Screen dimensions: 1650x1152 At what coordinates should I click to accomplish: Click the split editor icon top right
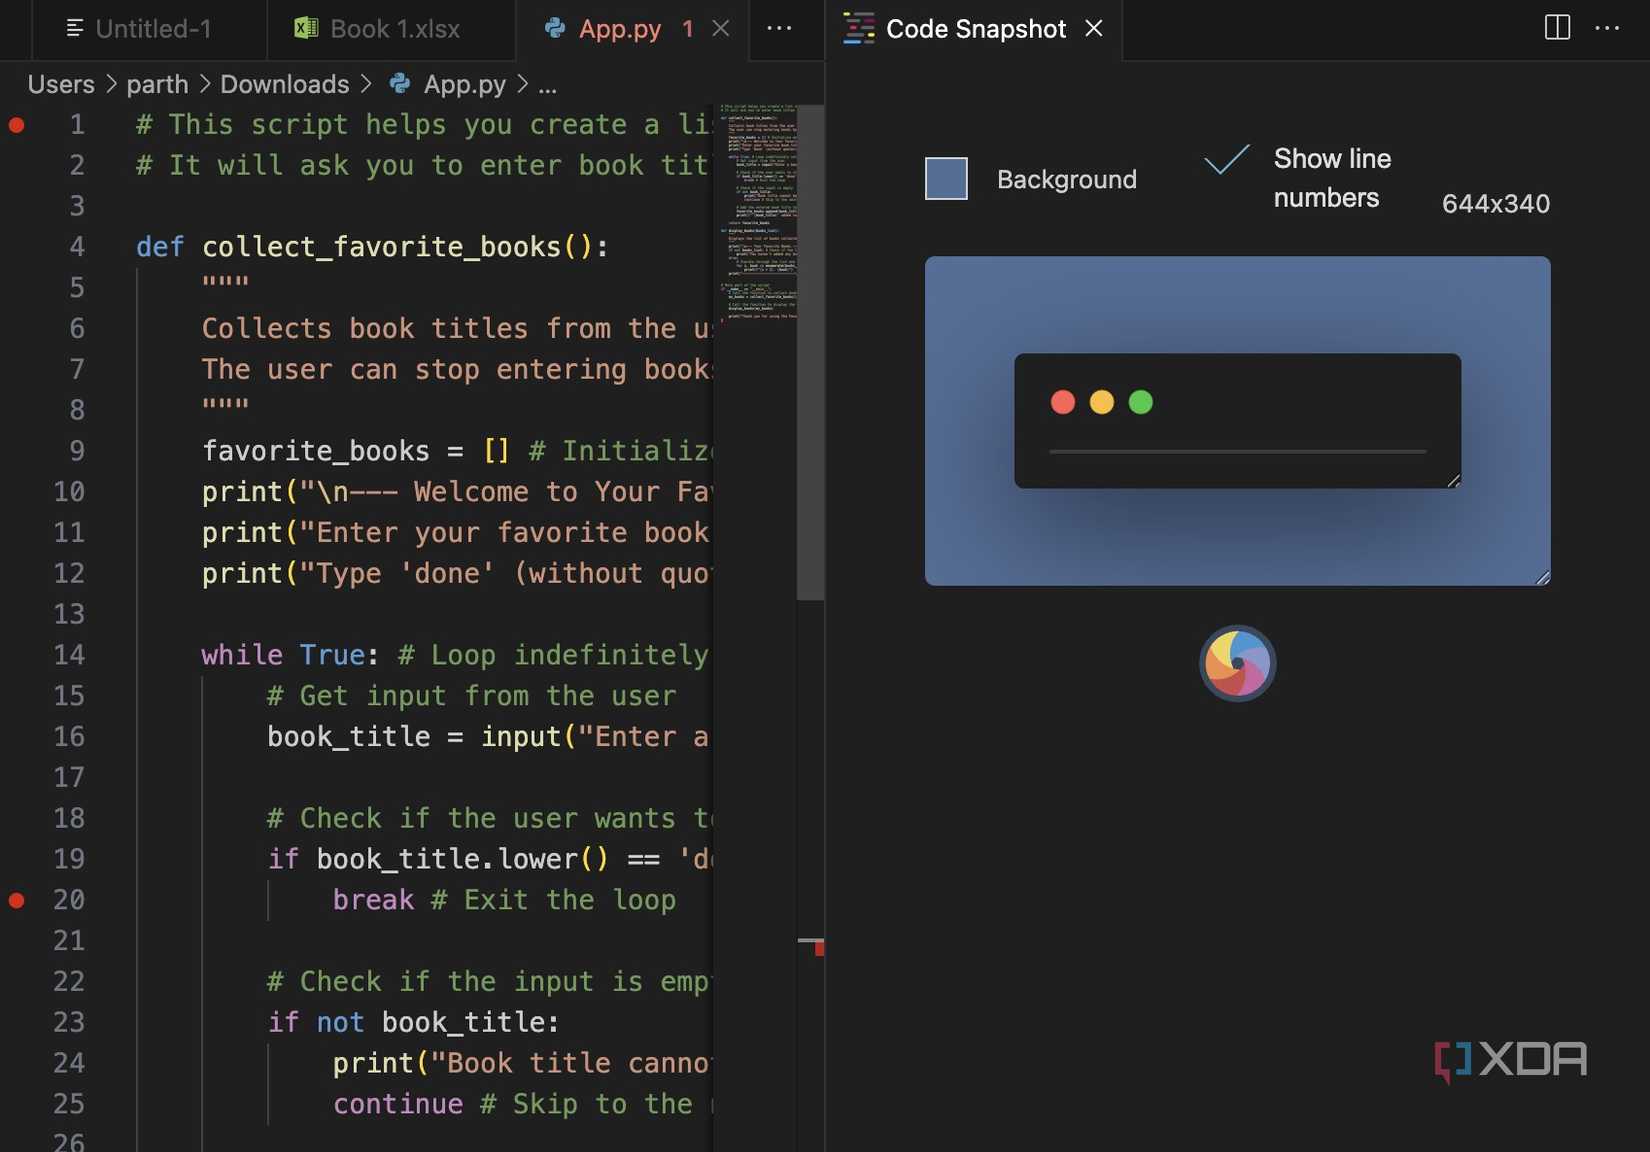click(x=1556, y=28)
